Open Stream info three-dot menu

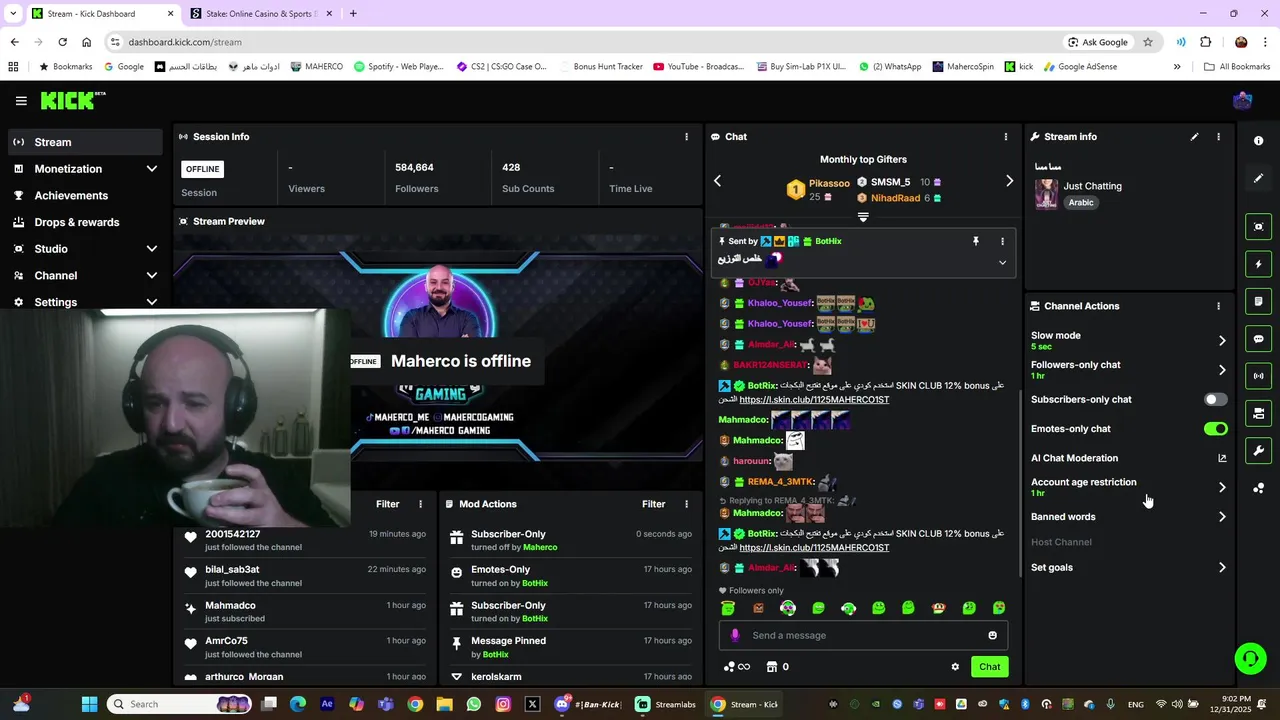click(x=1218, y=137)
